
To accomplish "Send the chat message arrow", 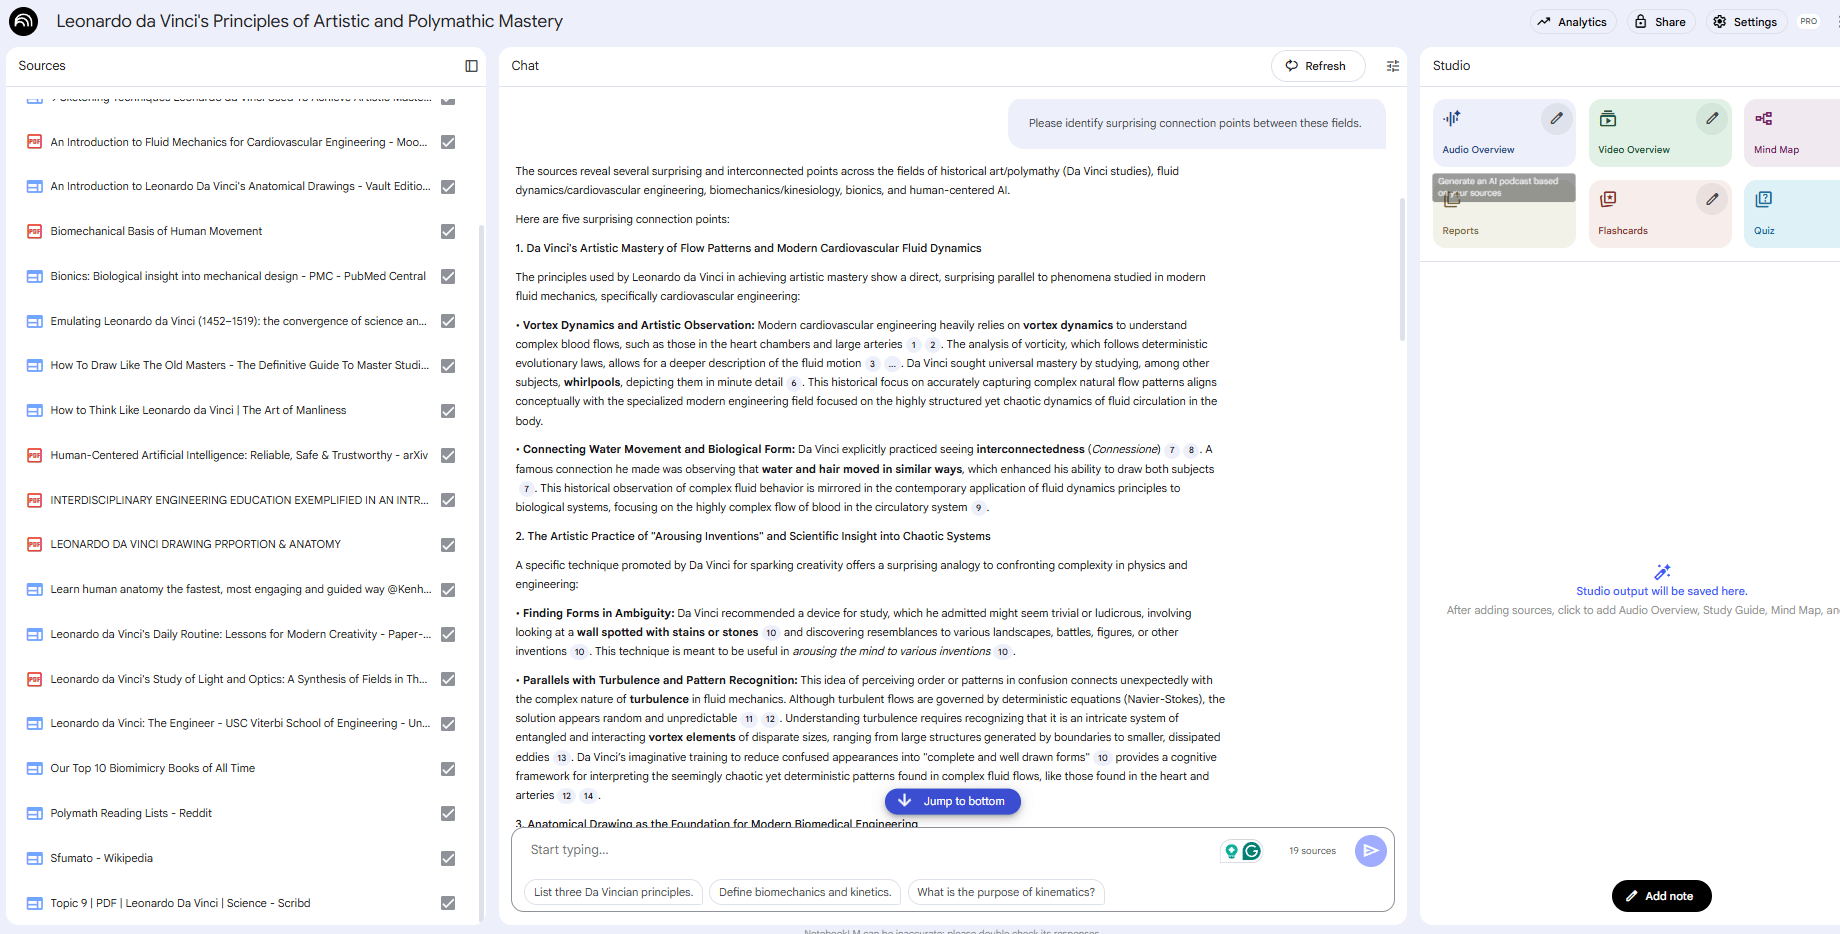I will [1370, 851].
